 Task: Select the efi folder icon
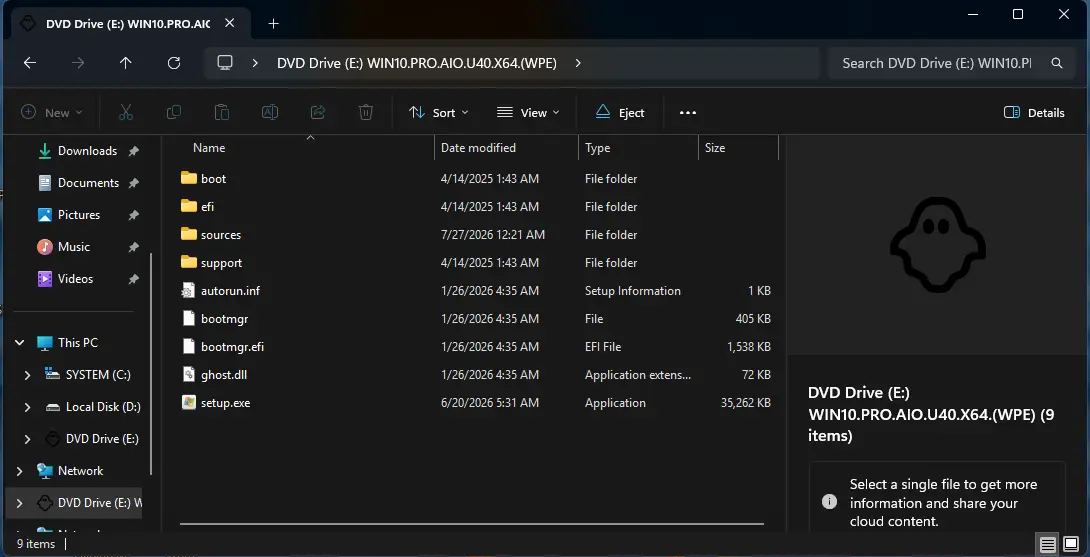tap(188, 206)
